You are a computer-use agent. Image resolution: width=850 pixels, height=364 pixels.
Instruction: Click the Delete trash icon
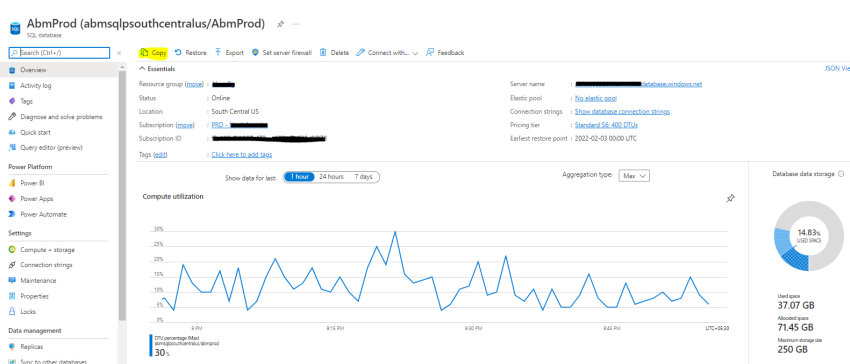click(x=323, y=53)
